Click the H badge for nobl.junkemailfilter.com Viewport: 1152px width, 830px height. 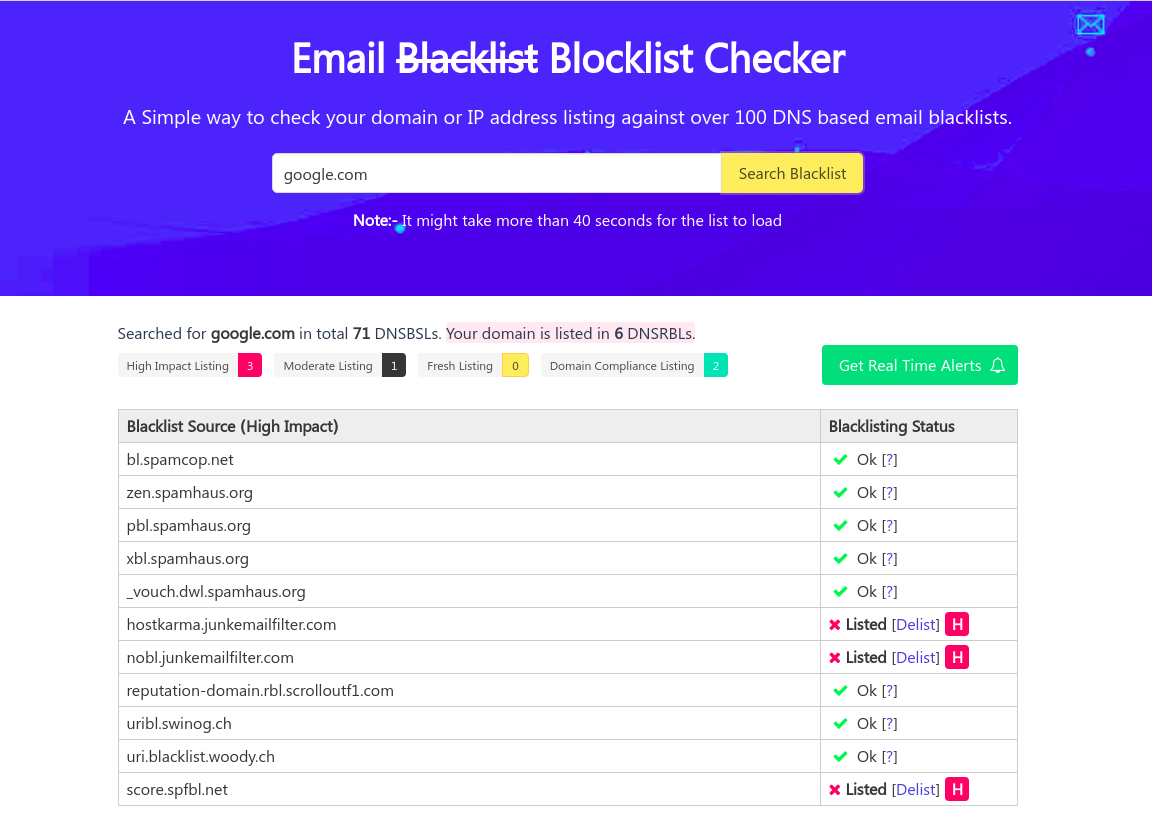point(957,658)
